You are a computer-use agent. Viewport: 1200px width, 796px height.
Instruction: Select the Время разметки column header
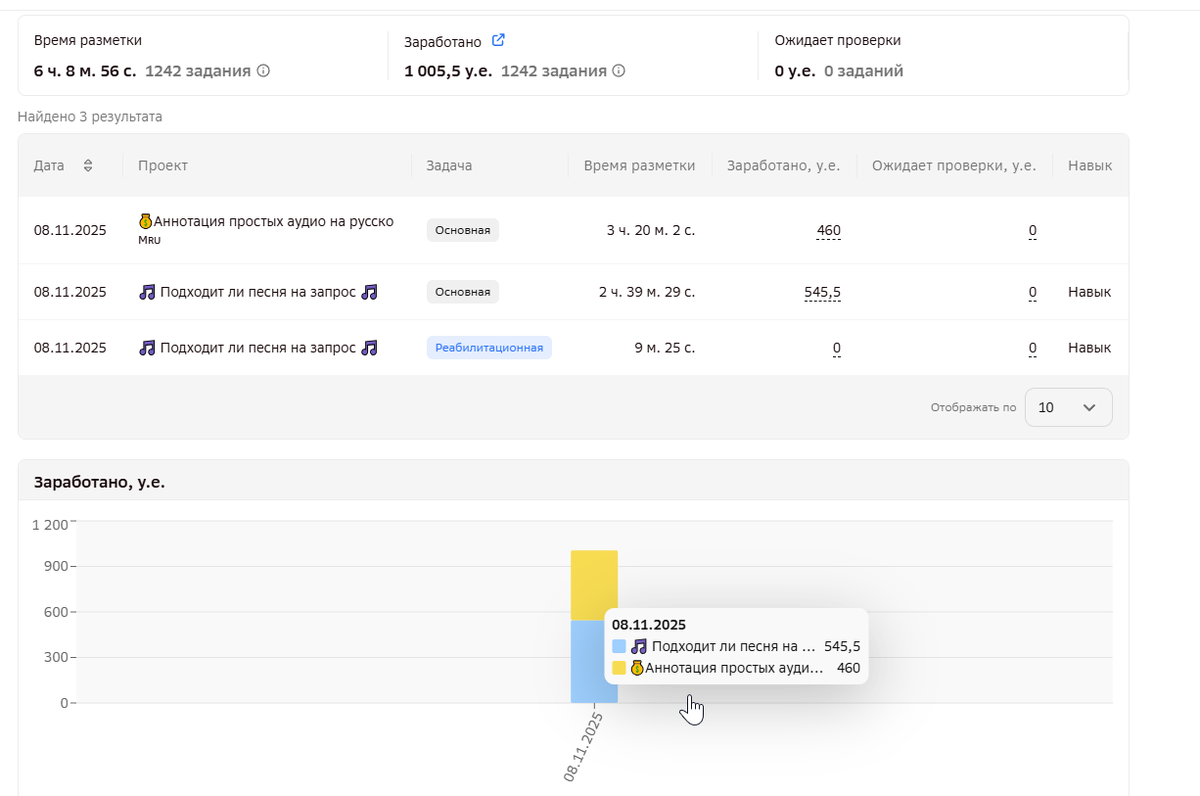(x=639, y=165)
